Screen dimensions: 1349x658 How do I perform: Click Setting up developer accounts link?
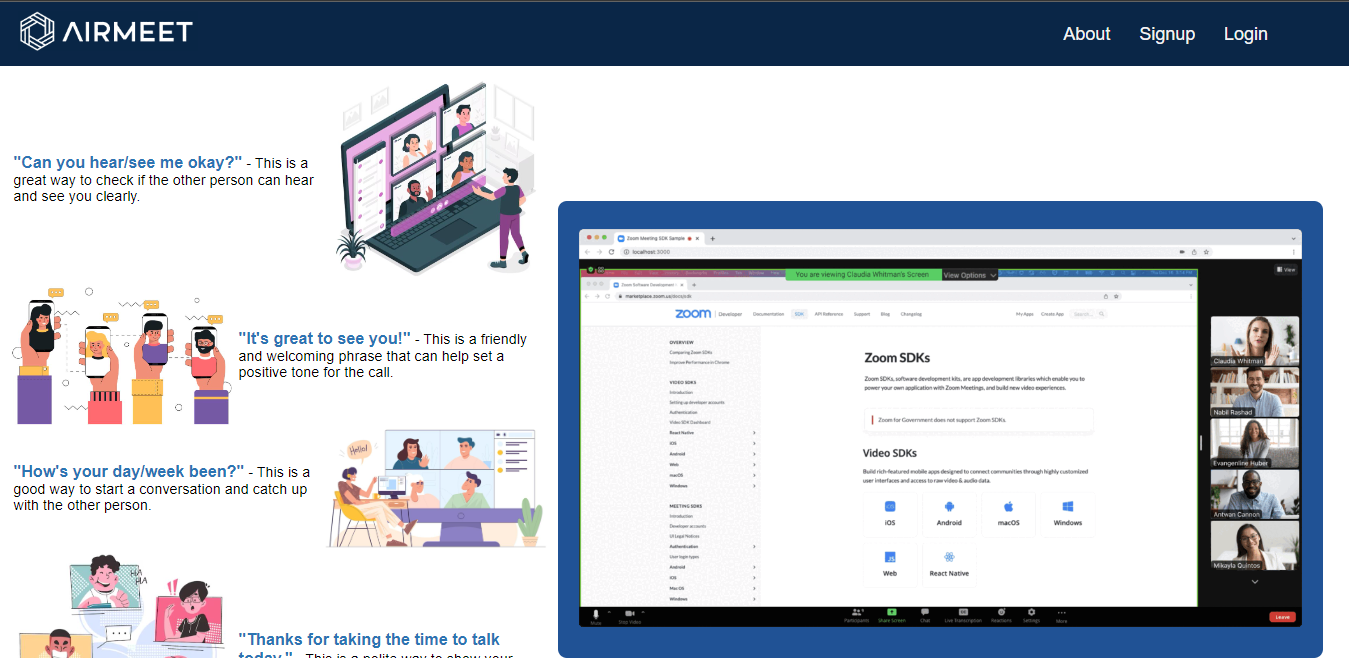697,402
